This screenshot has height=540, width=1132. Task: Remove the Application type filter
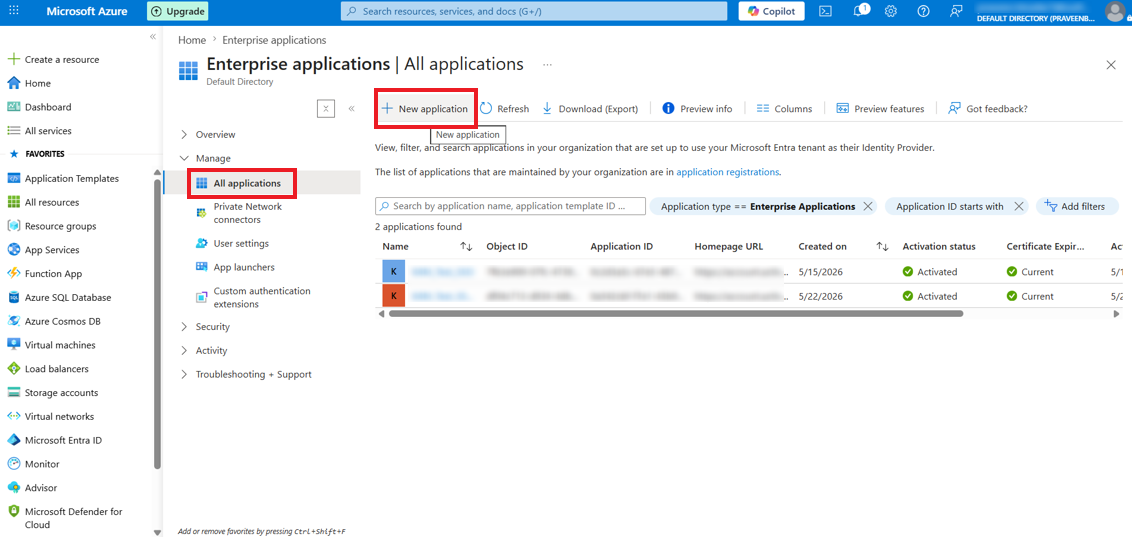click(x=868, y=206)
